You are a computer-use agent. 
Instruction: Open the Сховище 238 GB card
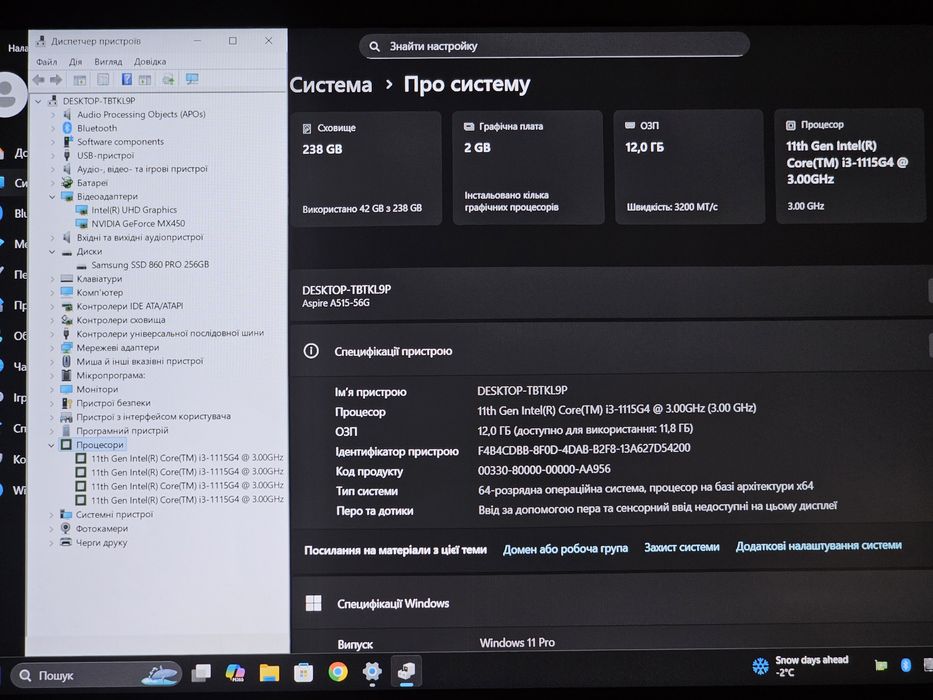(365, 168)
